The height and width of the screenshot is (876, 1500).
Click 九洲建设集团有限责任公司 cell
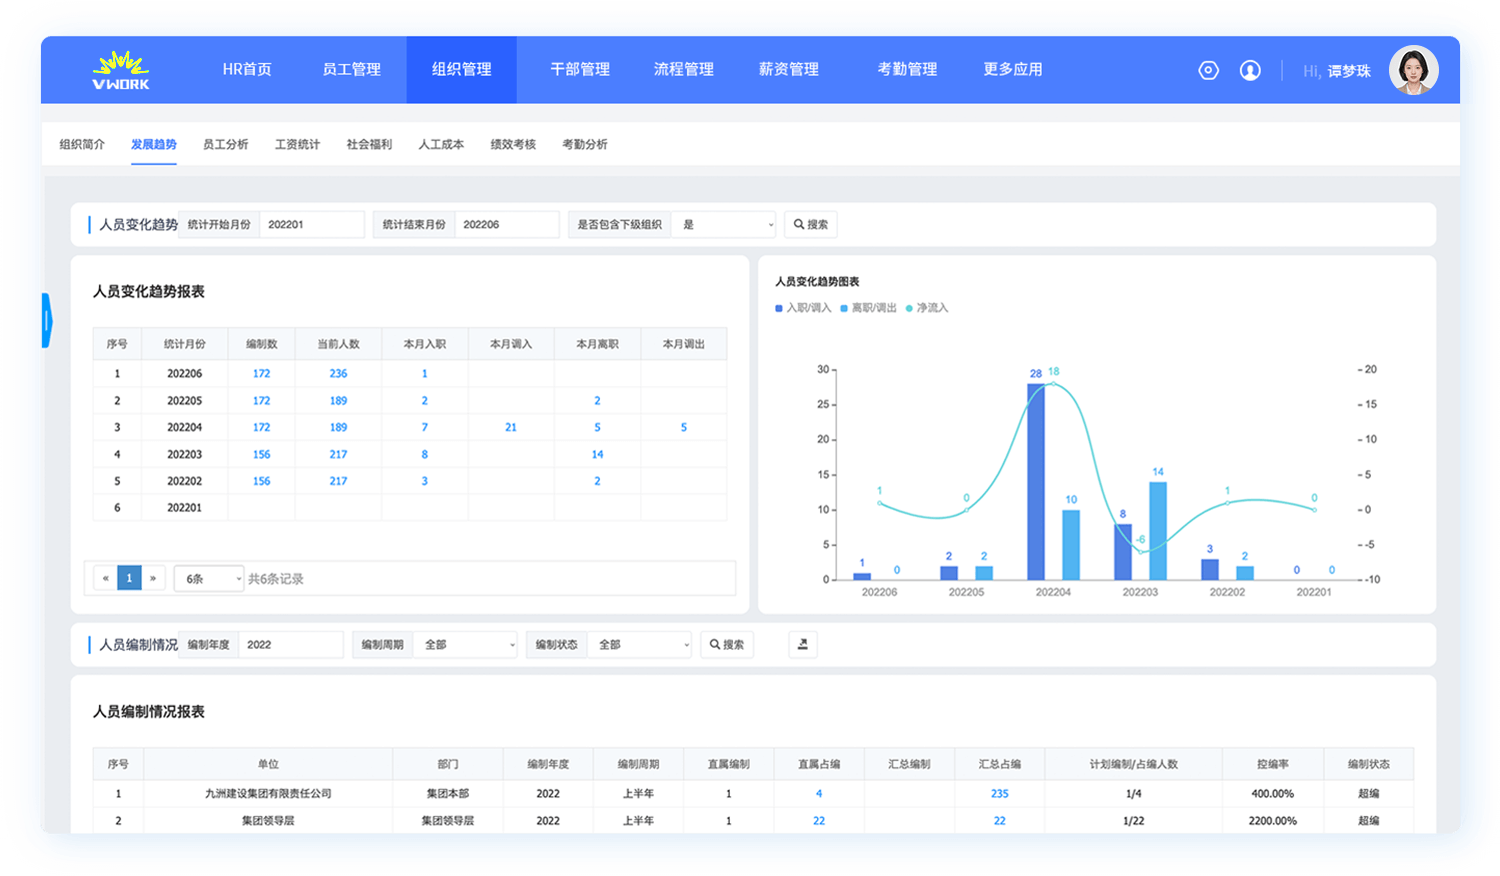click(268, 793)
